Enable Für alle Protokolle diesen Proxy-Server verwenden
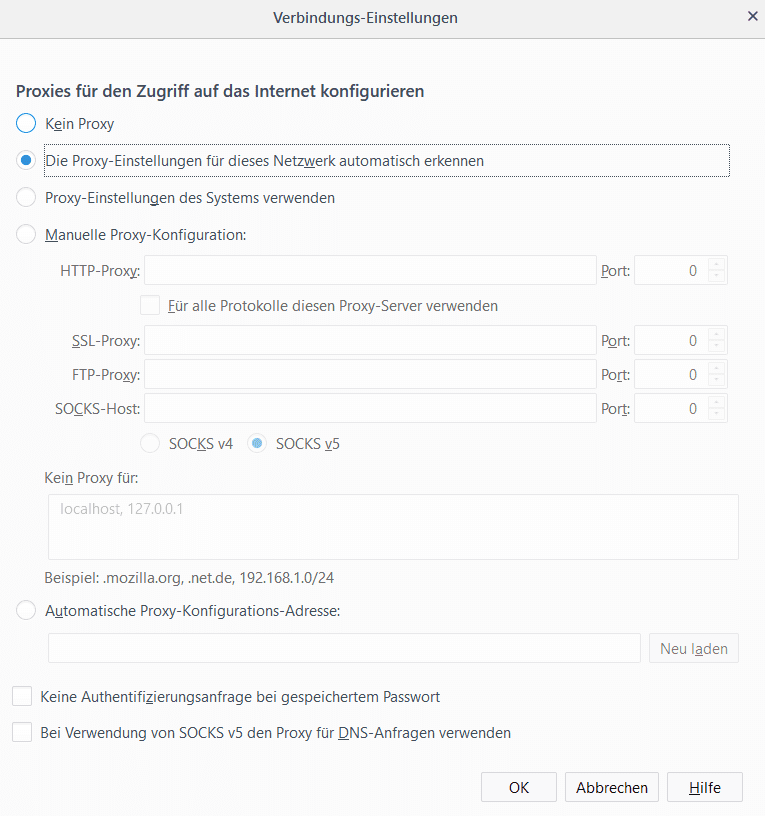 [151, 305]
